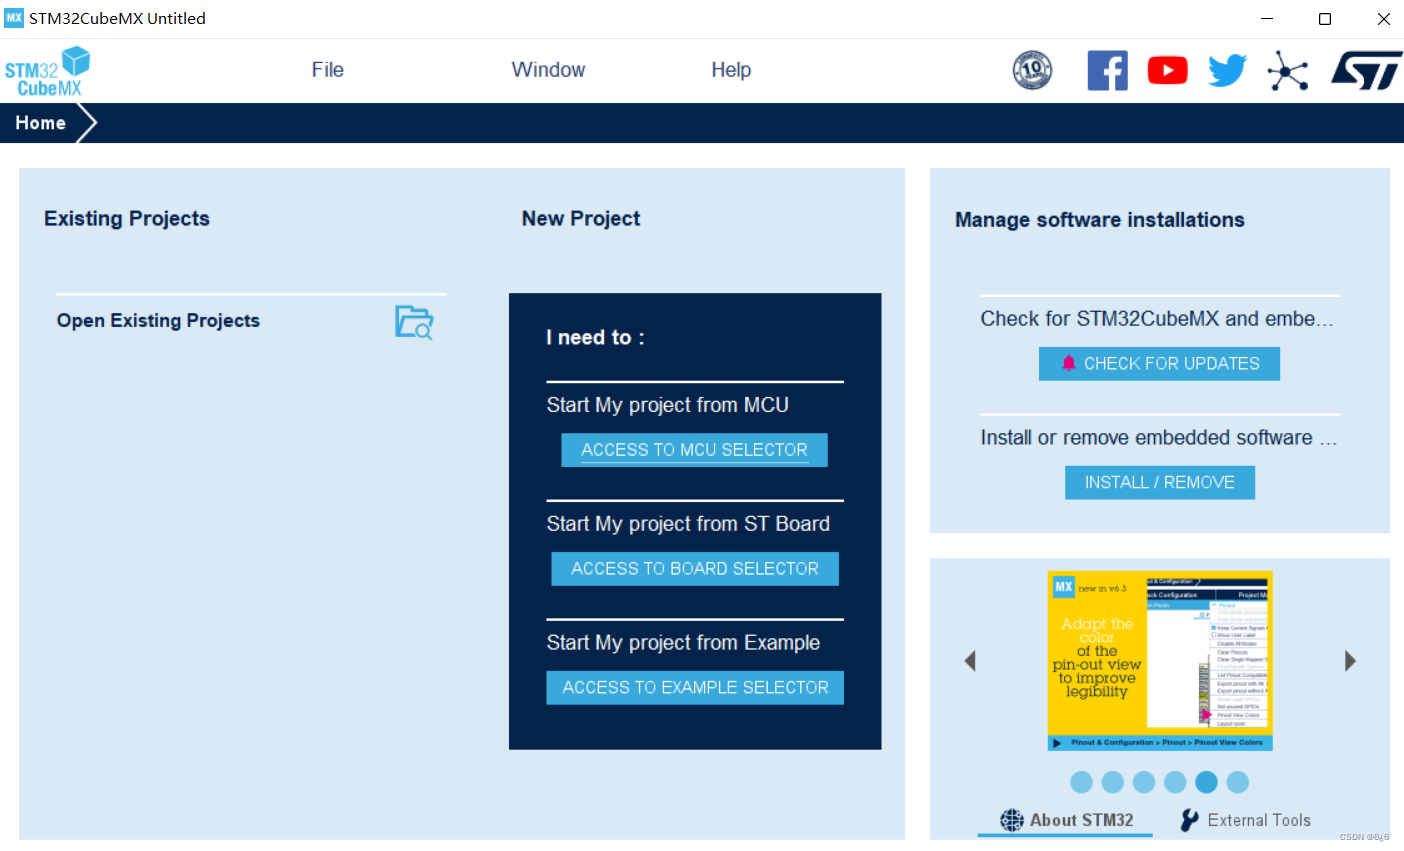Select the first carousel dot
Screen dimensions: 1404x851
pyautogui.click(x=1081, y=782)
